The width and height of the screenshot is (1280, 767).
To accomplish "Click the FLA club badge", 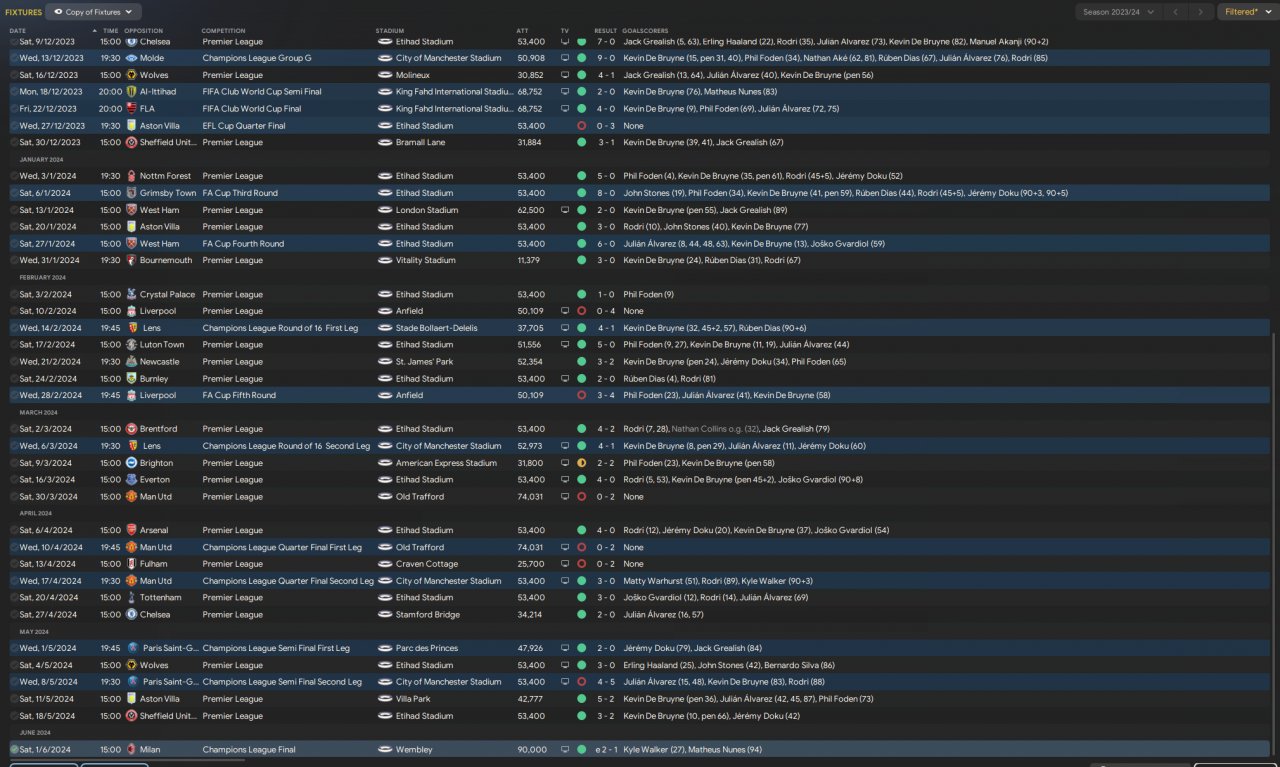I will [x=131, y=109].
